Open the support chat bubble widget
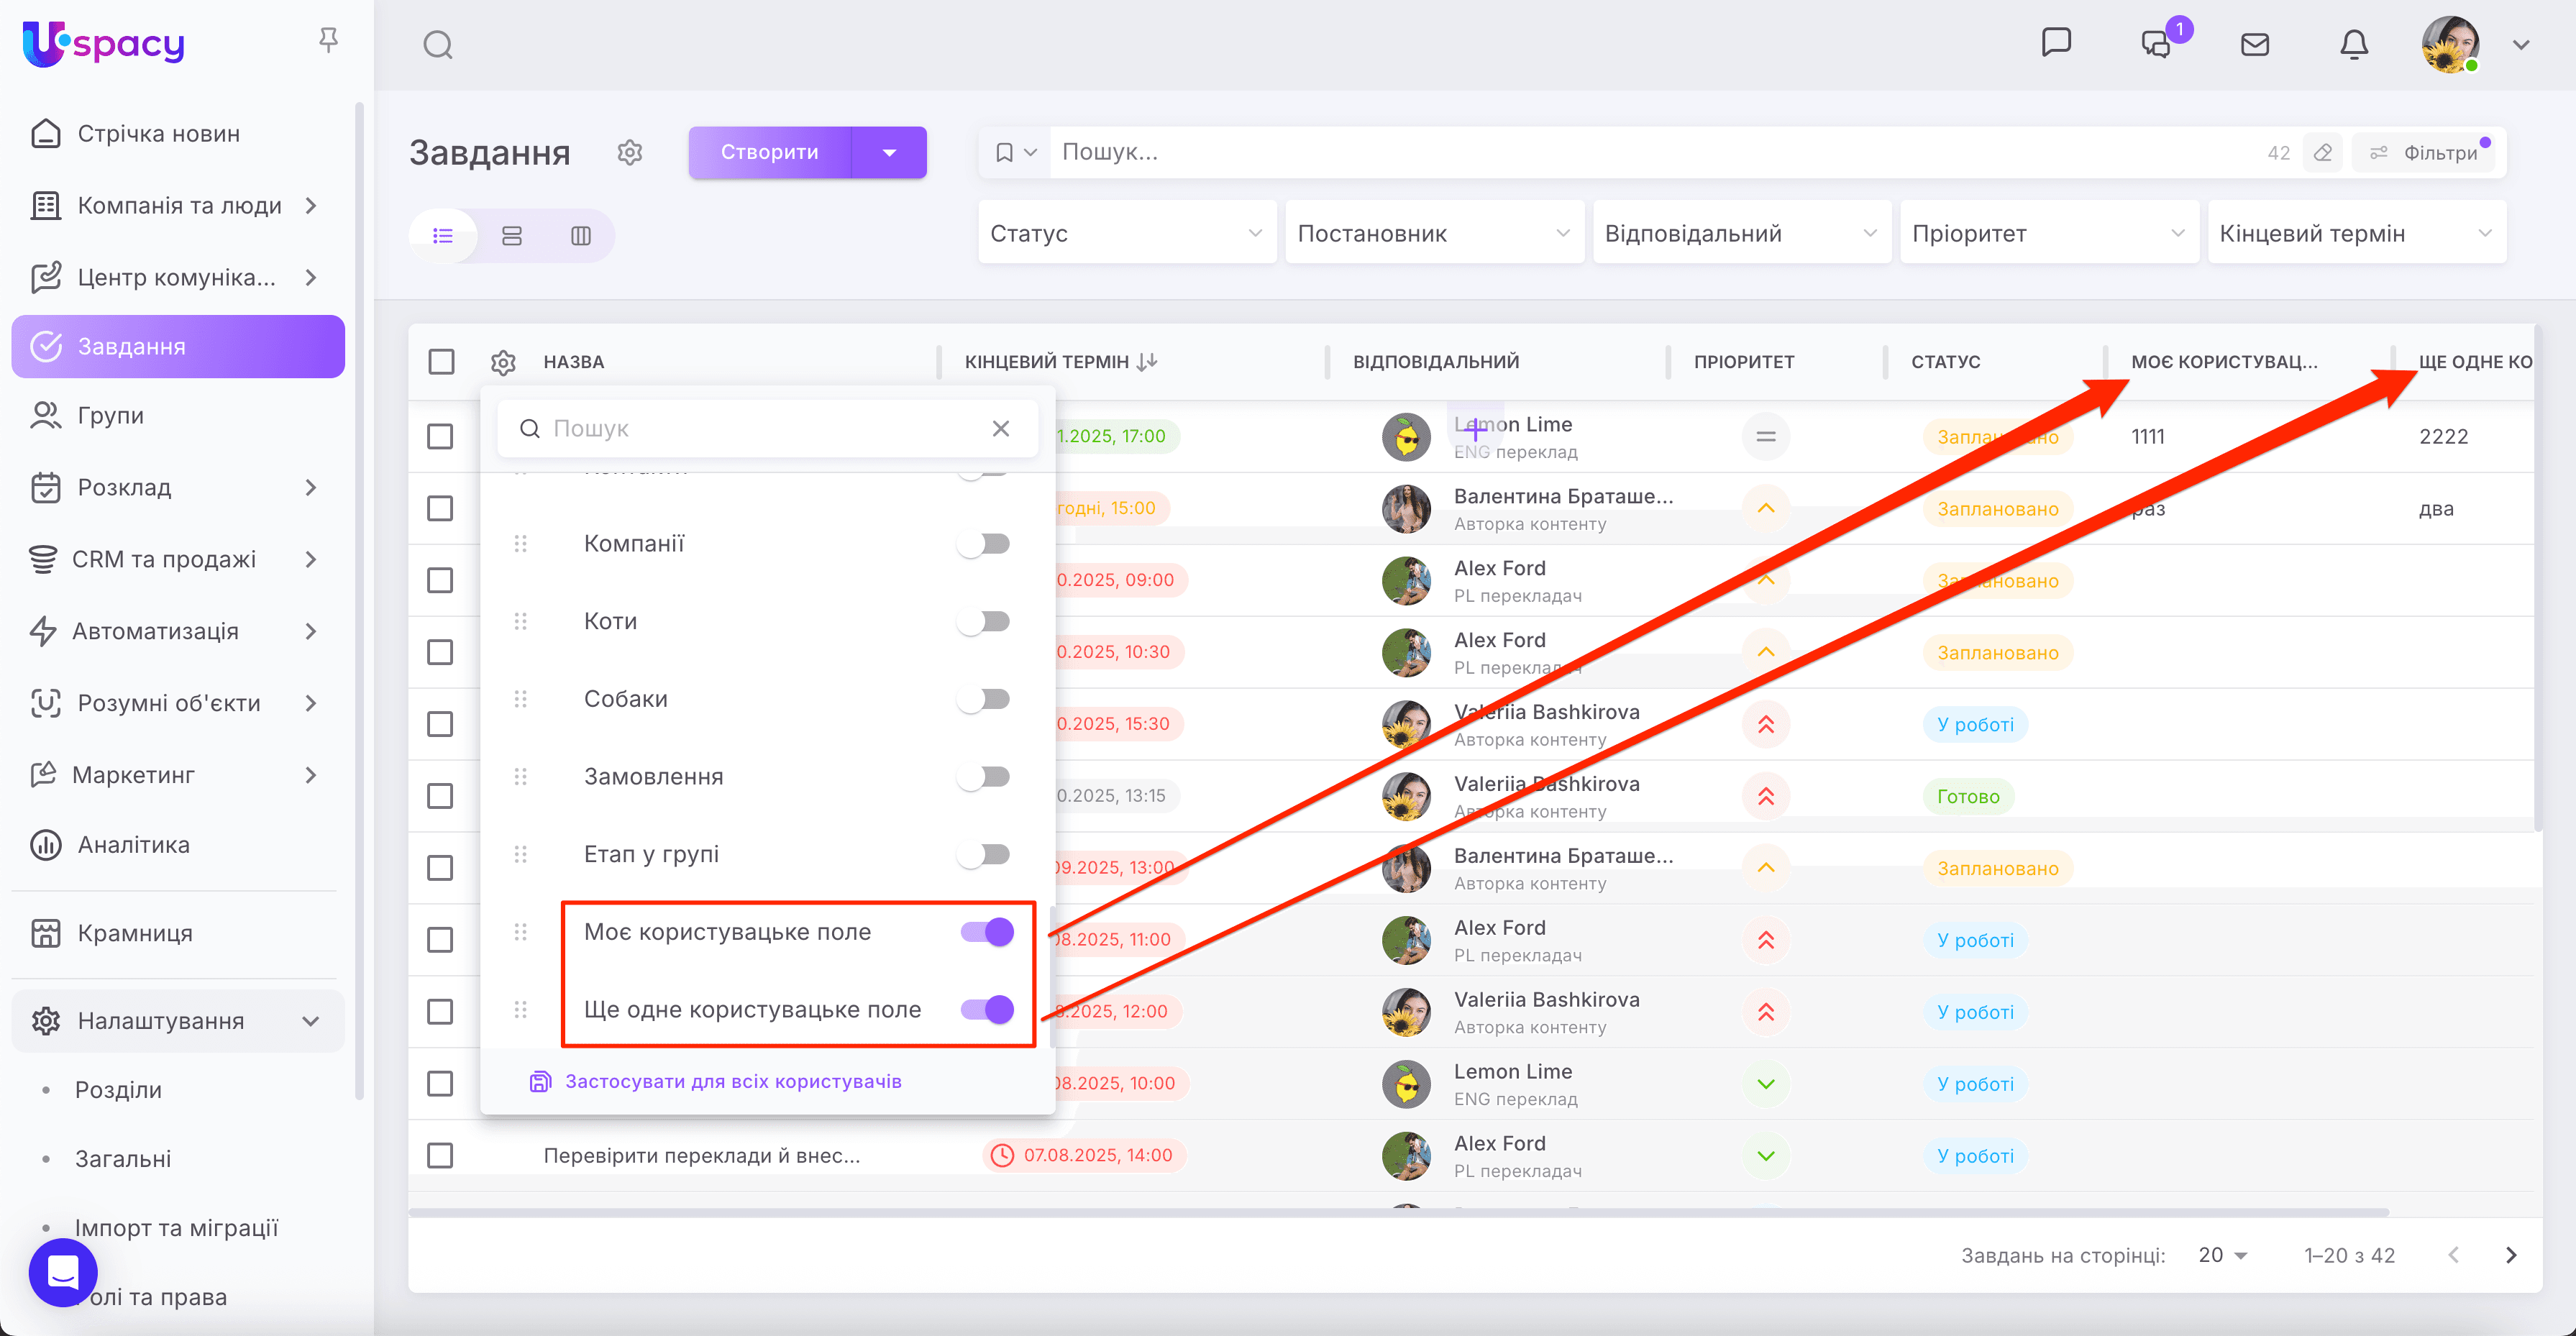This screenshot has width=2576, height=1336. click(63, 1272)
